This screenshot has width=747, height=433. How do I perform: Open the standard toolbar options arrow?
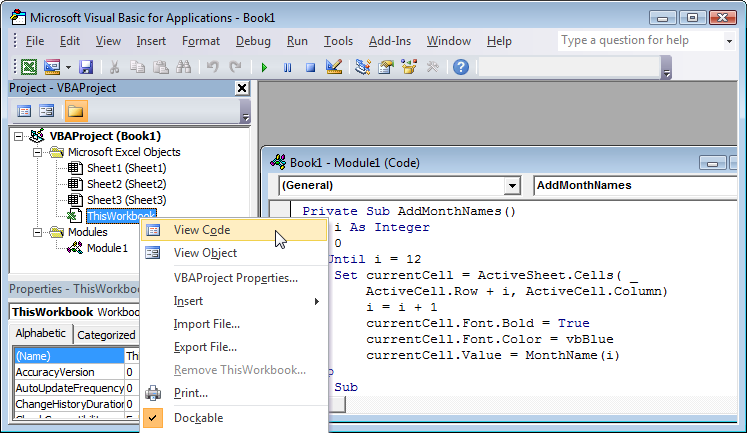[666, 68]
